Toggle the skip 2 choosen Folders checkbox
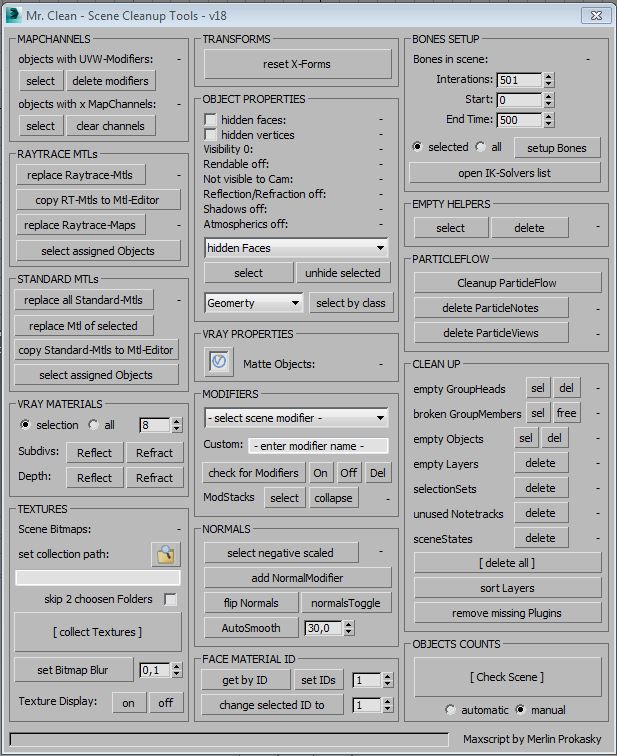617x756 pixels. [x=170, y=599]
